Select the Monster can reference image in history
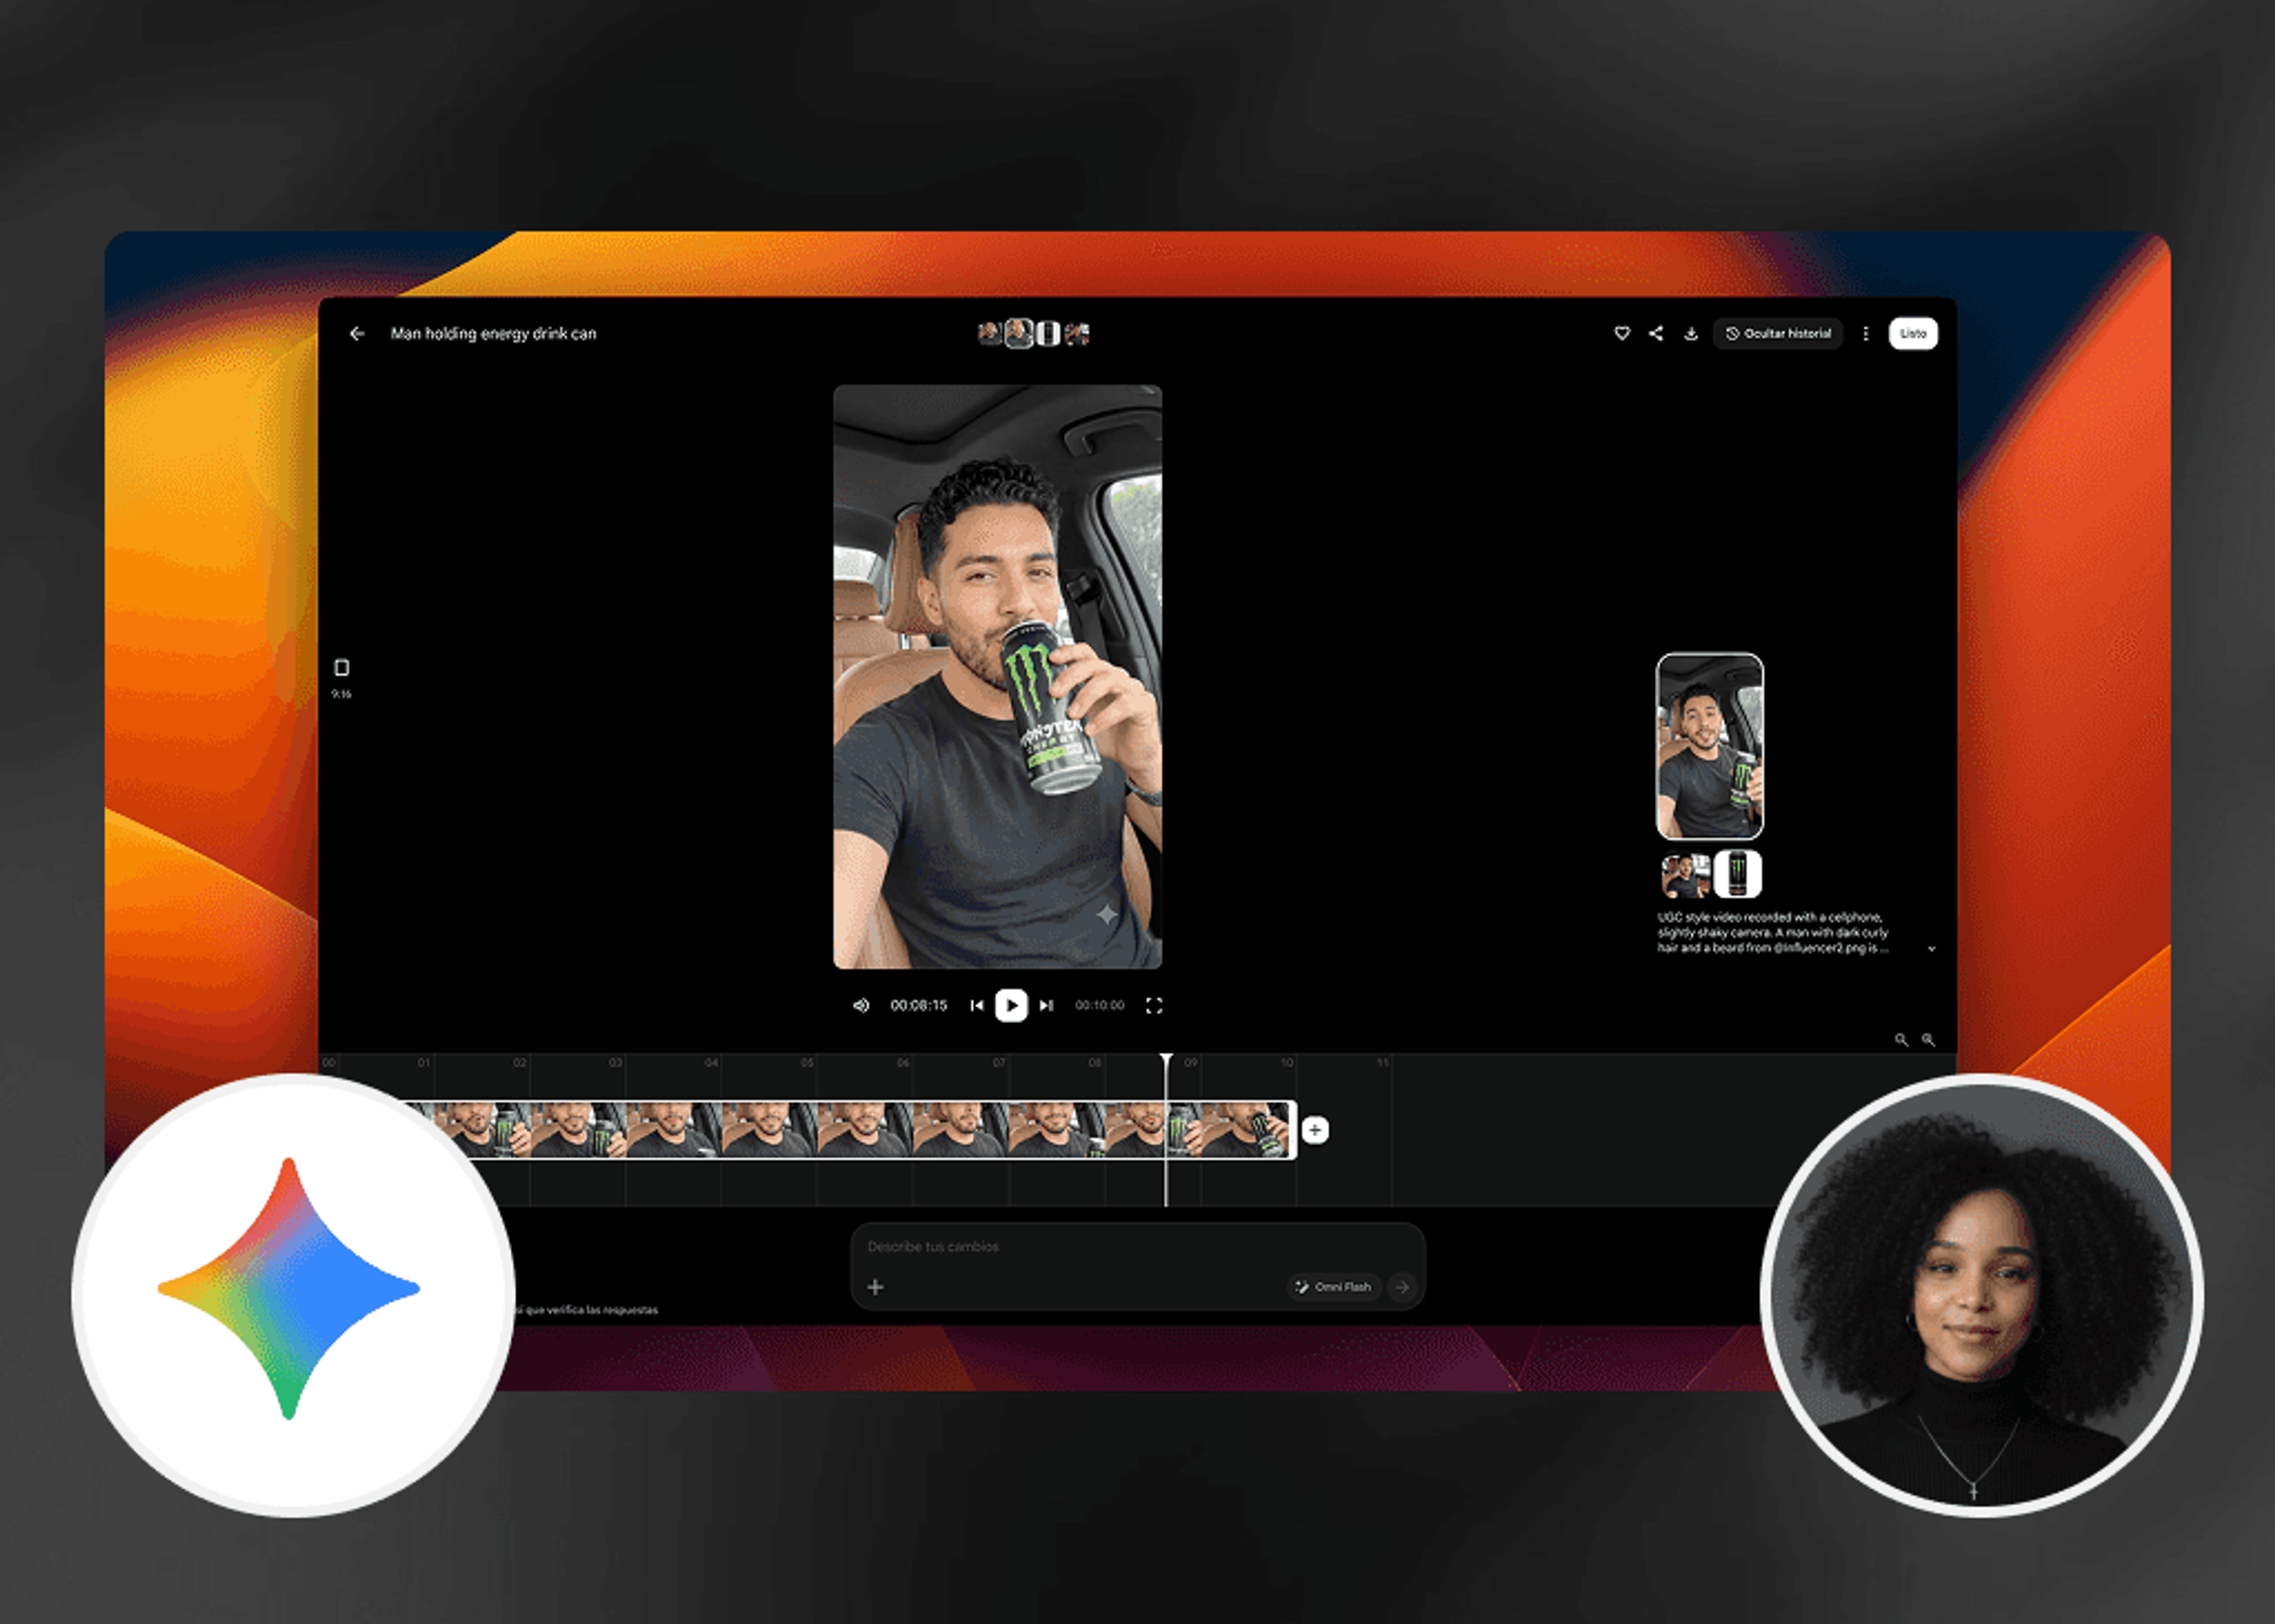 (x=1738, y=874)
